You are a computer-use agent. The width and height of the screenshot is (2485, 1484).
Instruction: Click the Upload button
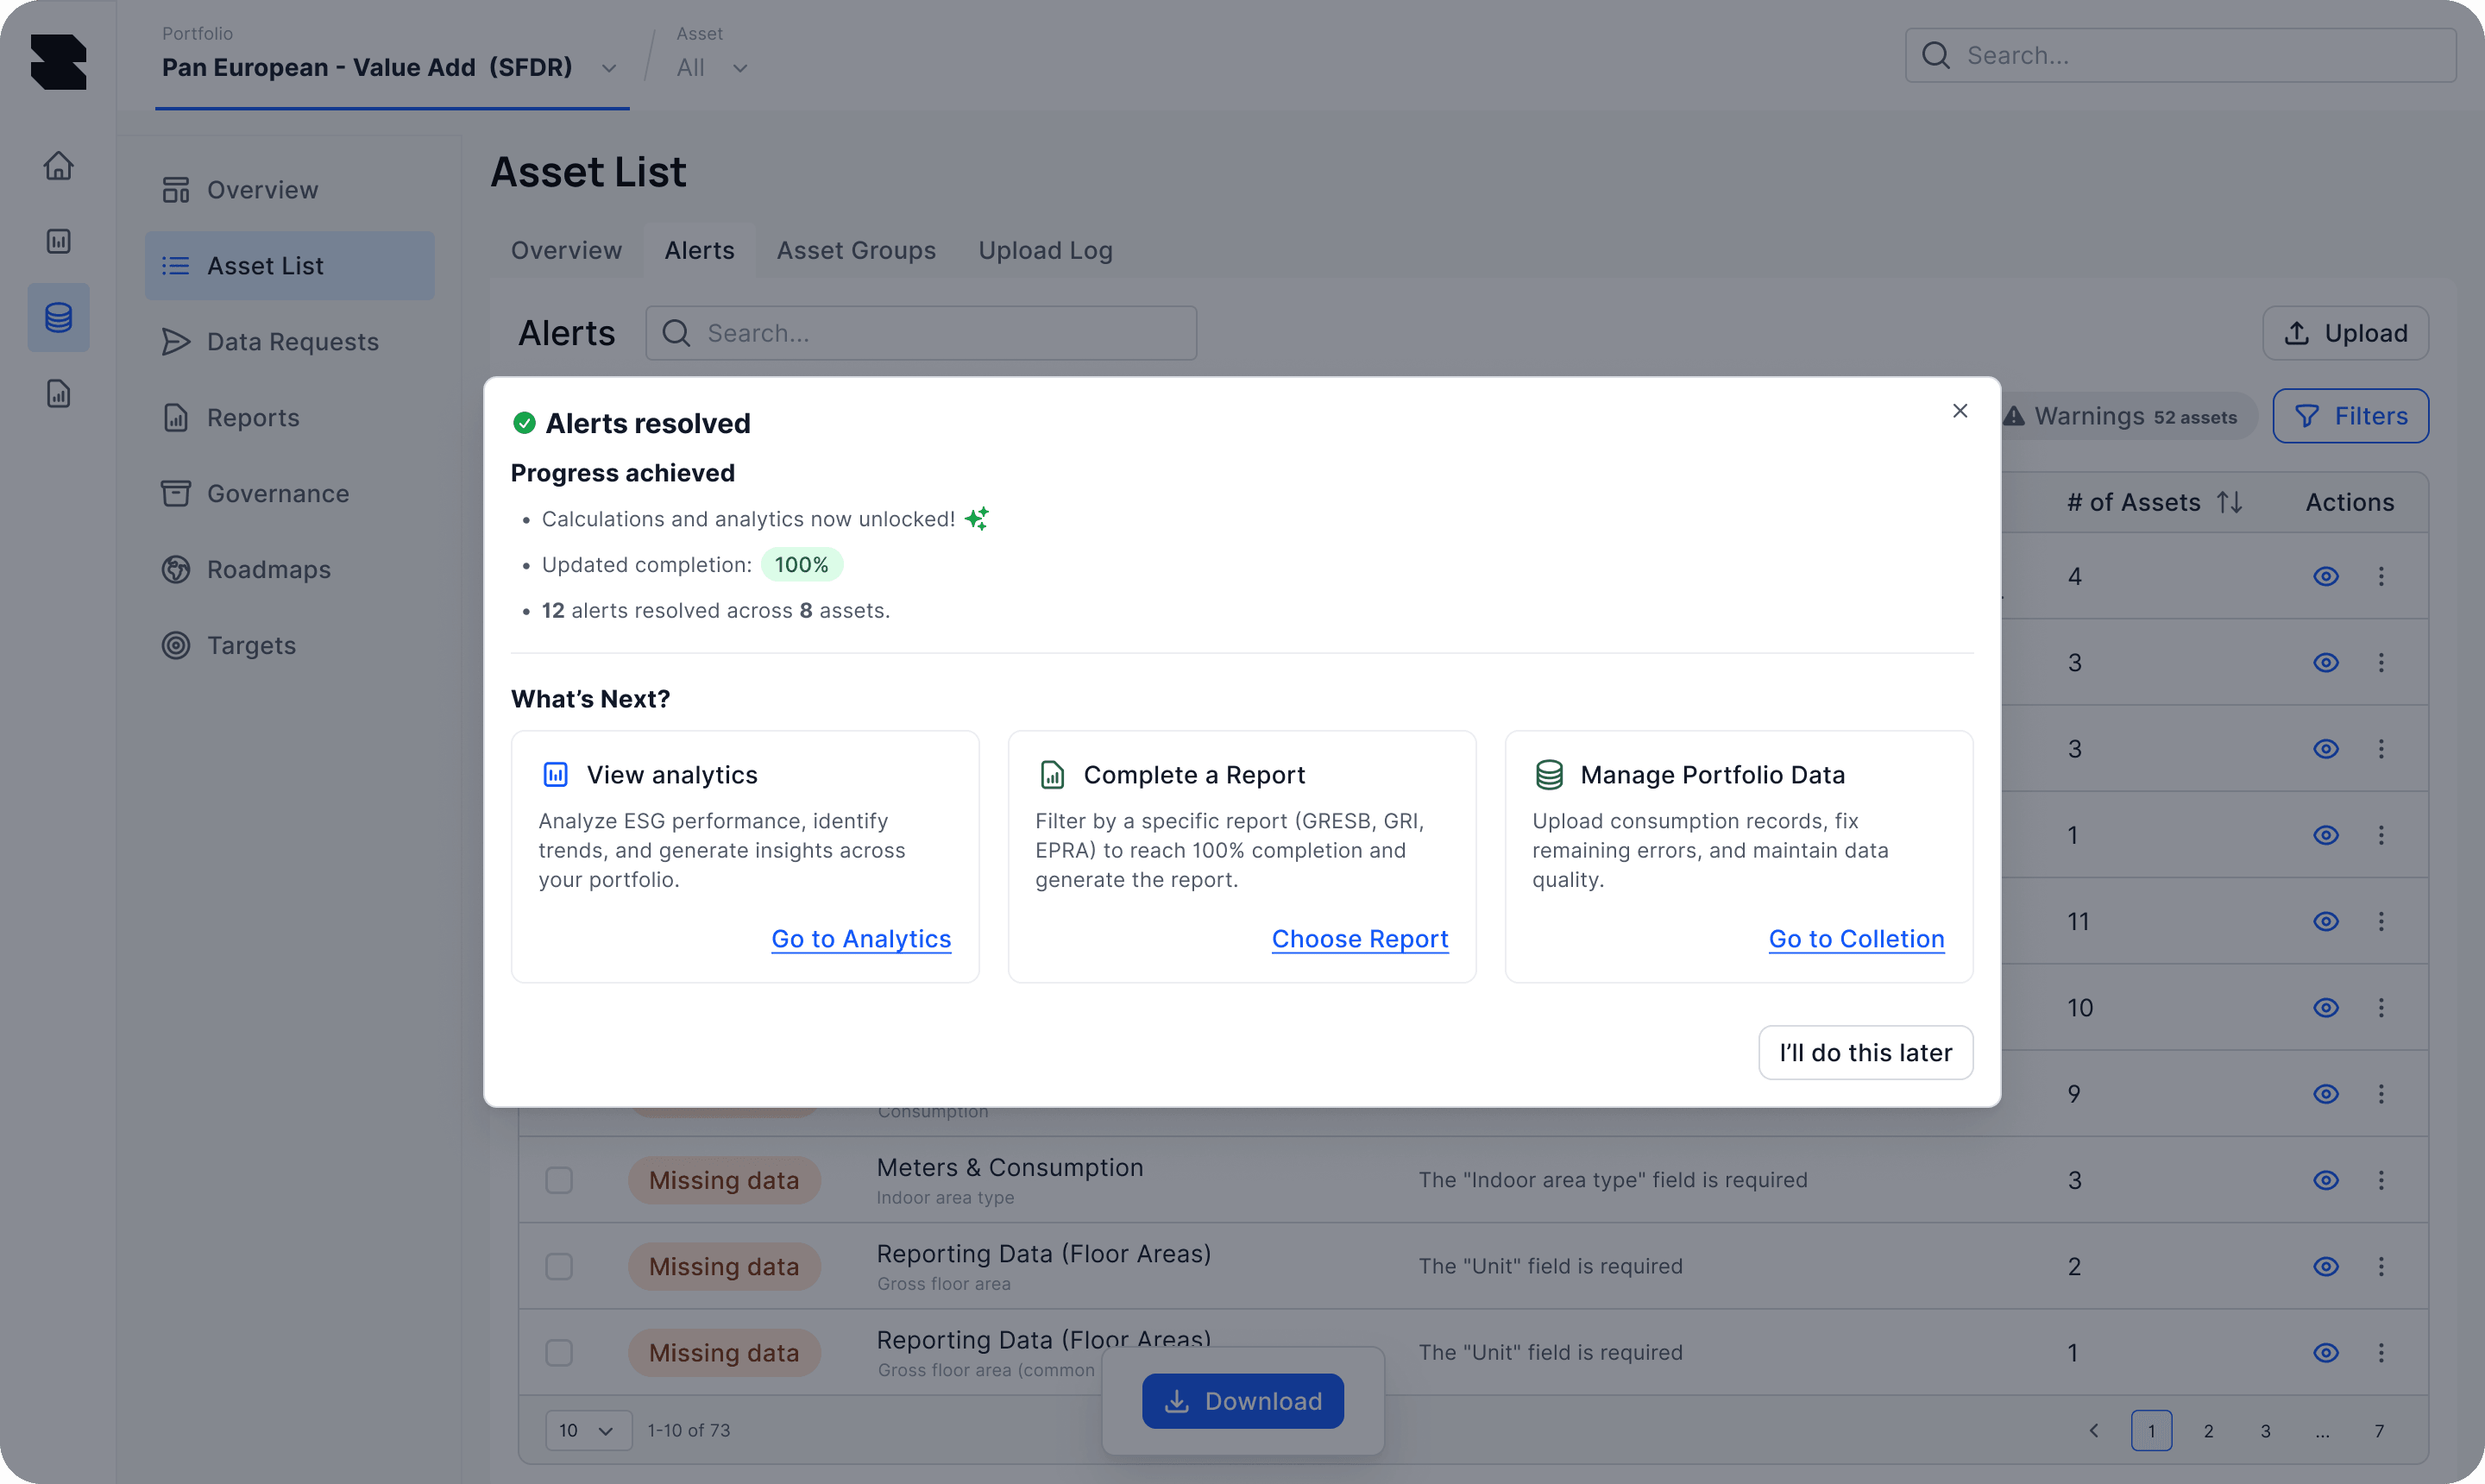[x=2345, y=333]
